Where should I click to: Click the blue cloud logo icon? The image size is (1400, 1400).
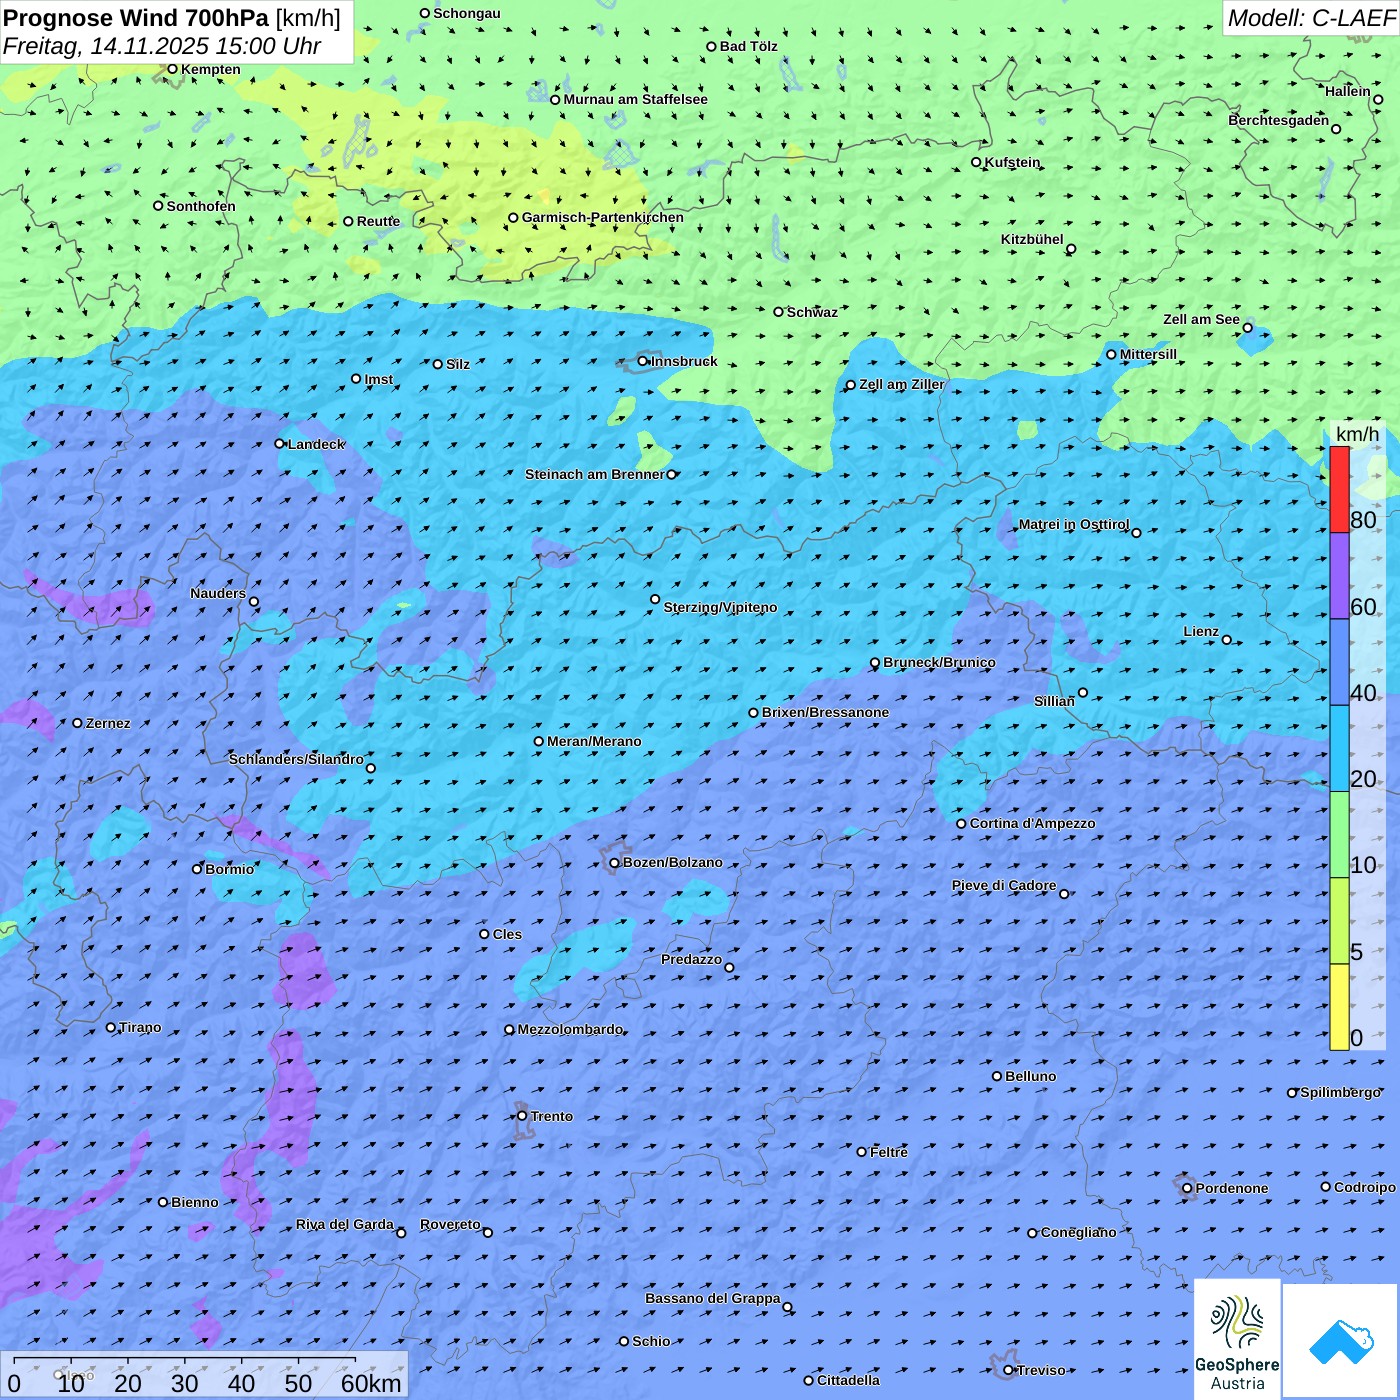pos(1341,1342)
